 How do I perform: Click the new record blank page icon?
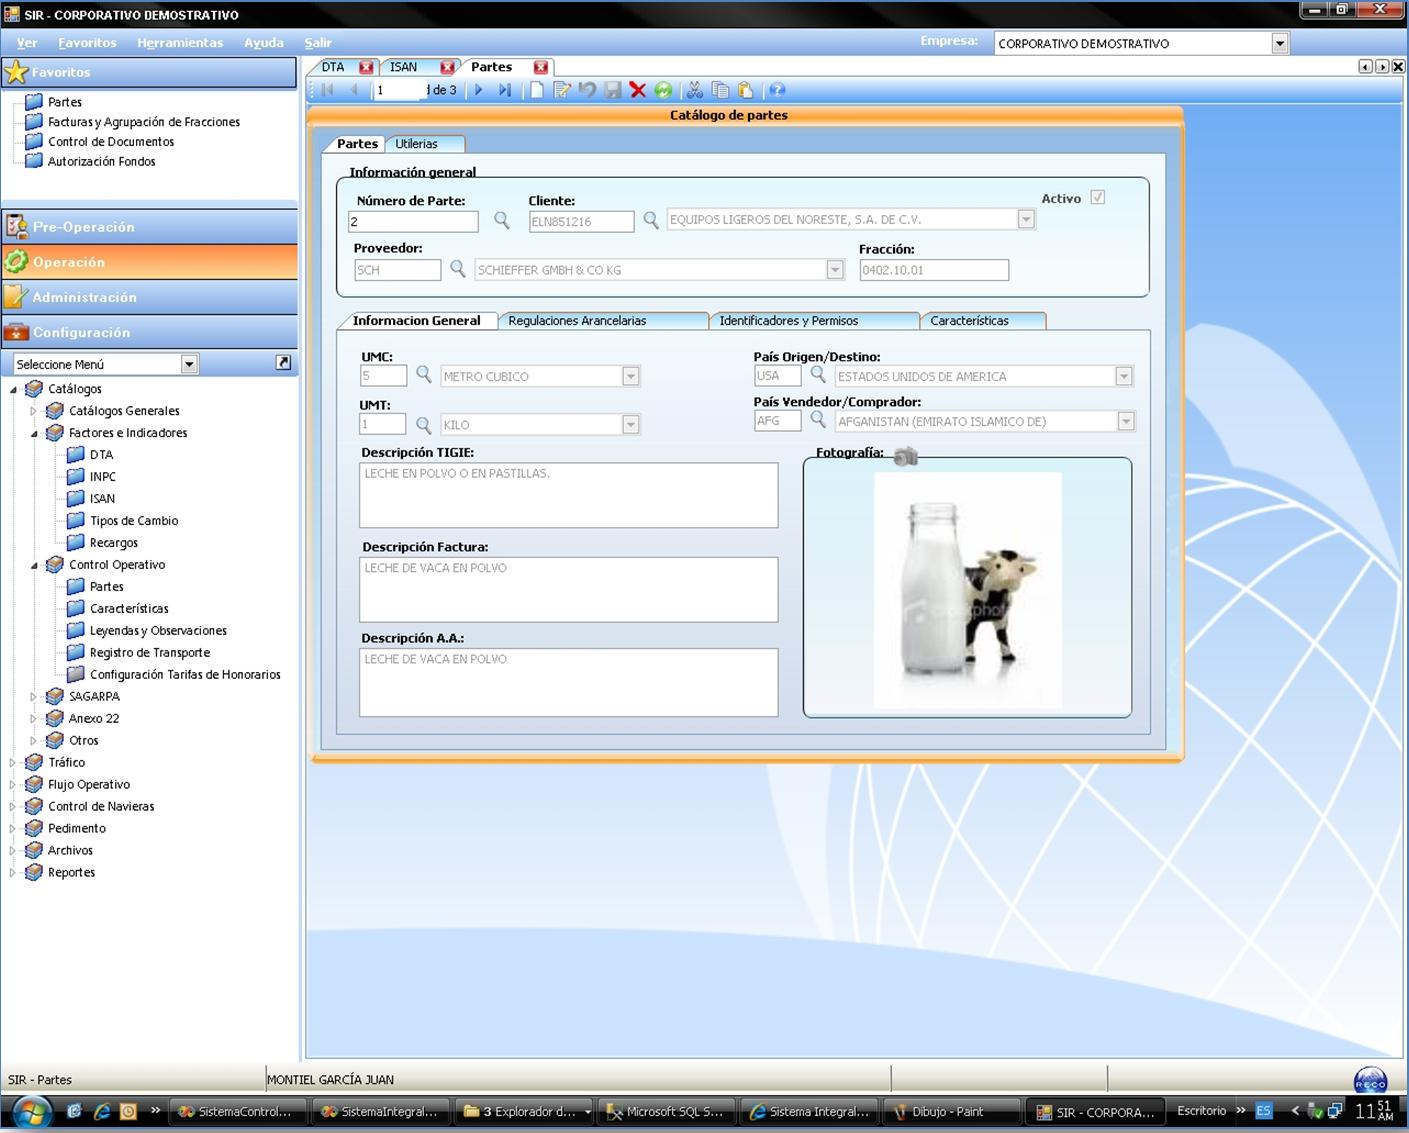pyautogui.click(x=537, y=90)
